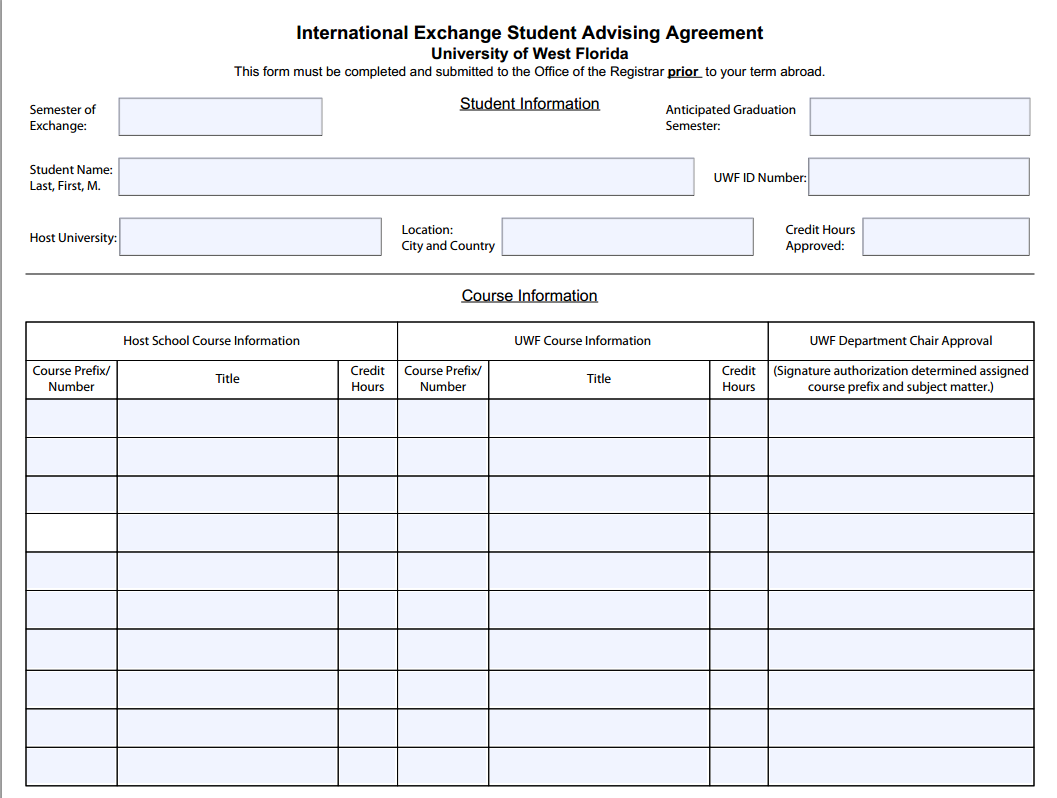Image resolution: width=1057 pixels, height=798 pixels.
Task: Click the Semester of Exchange input field
Action: [x=220, y=117]
